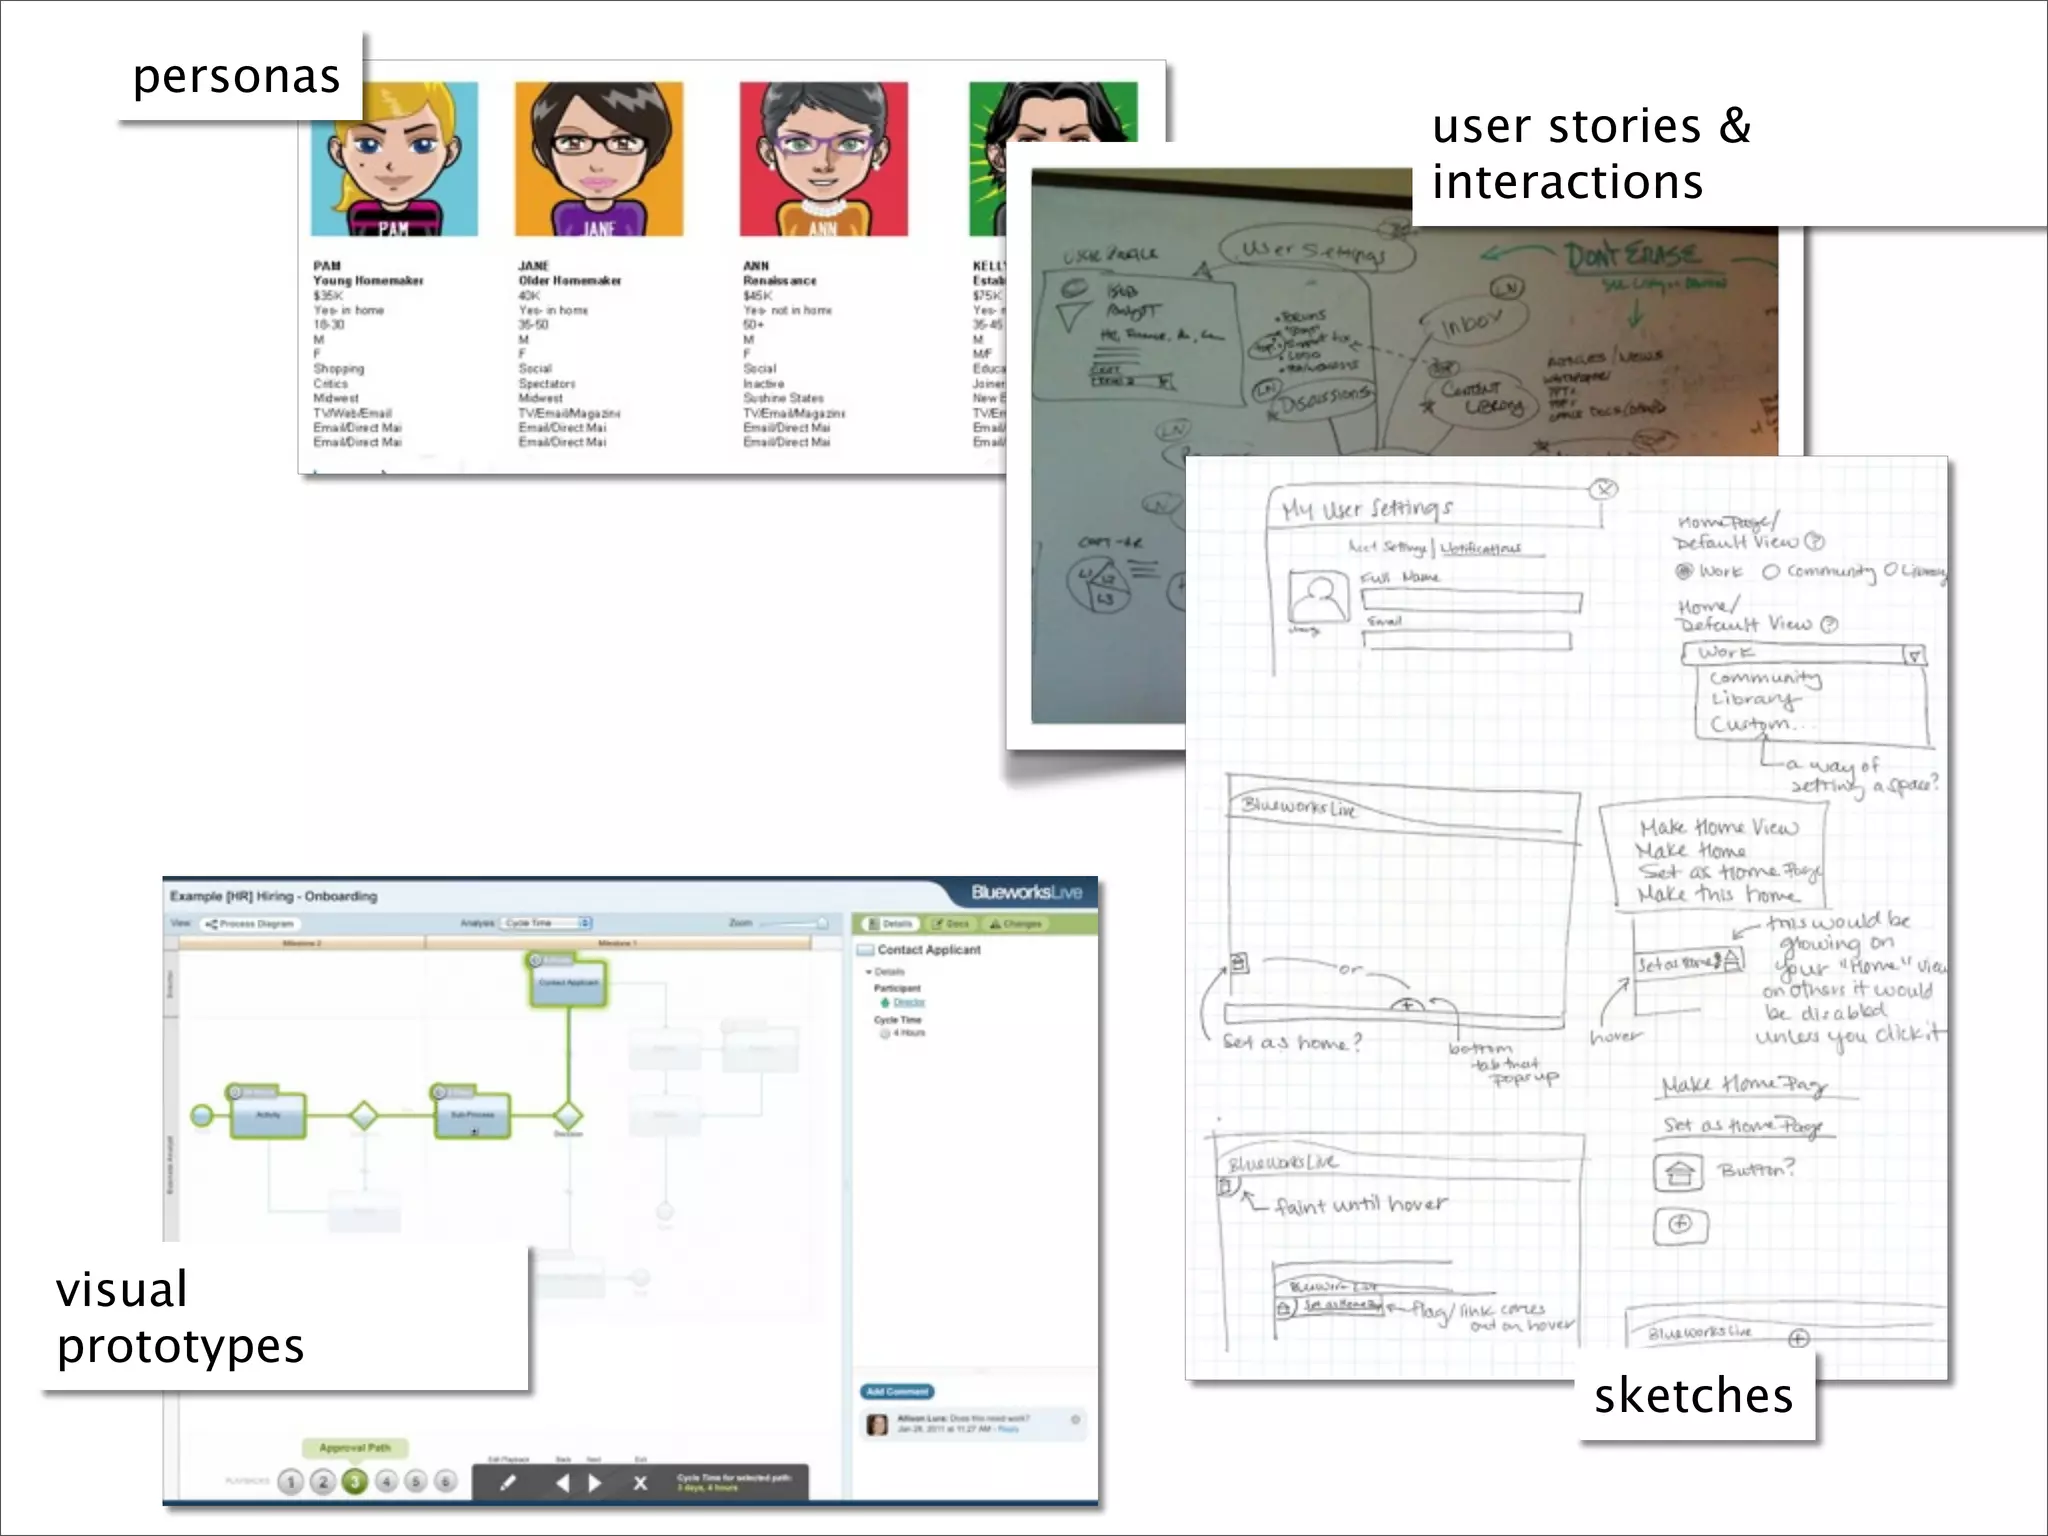Open the Docs tab in the right panel
The image size is (2048, 1536).
point(951,924)
